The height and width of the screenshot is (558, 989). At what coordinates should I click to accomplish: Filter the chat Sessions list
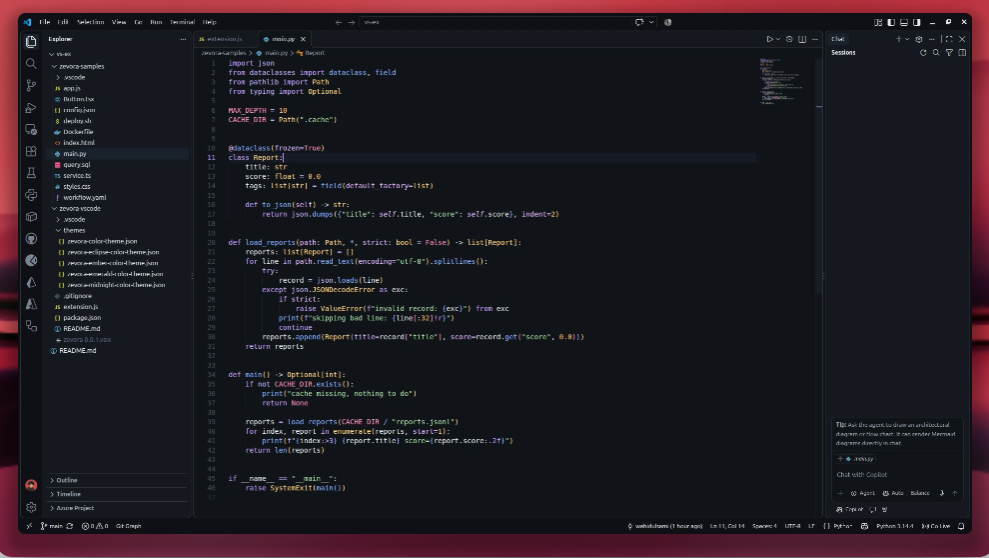[949, 53]
